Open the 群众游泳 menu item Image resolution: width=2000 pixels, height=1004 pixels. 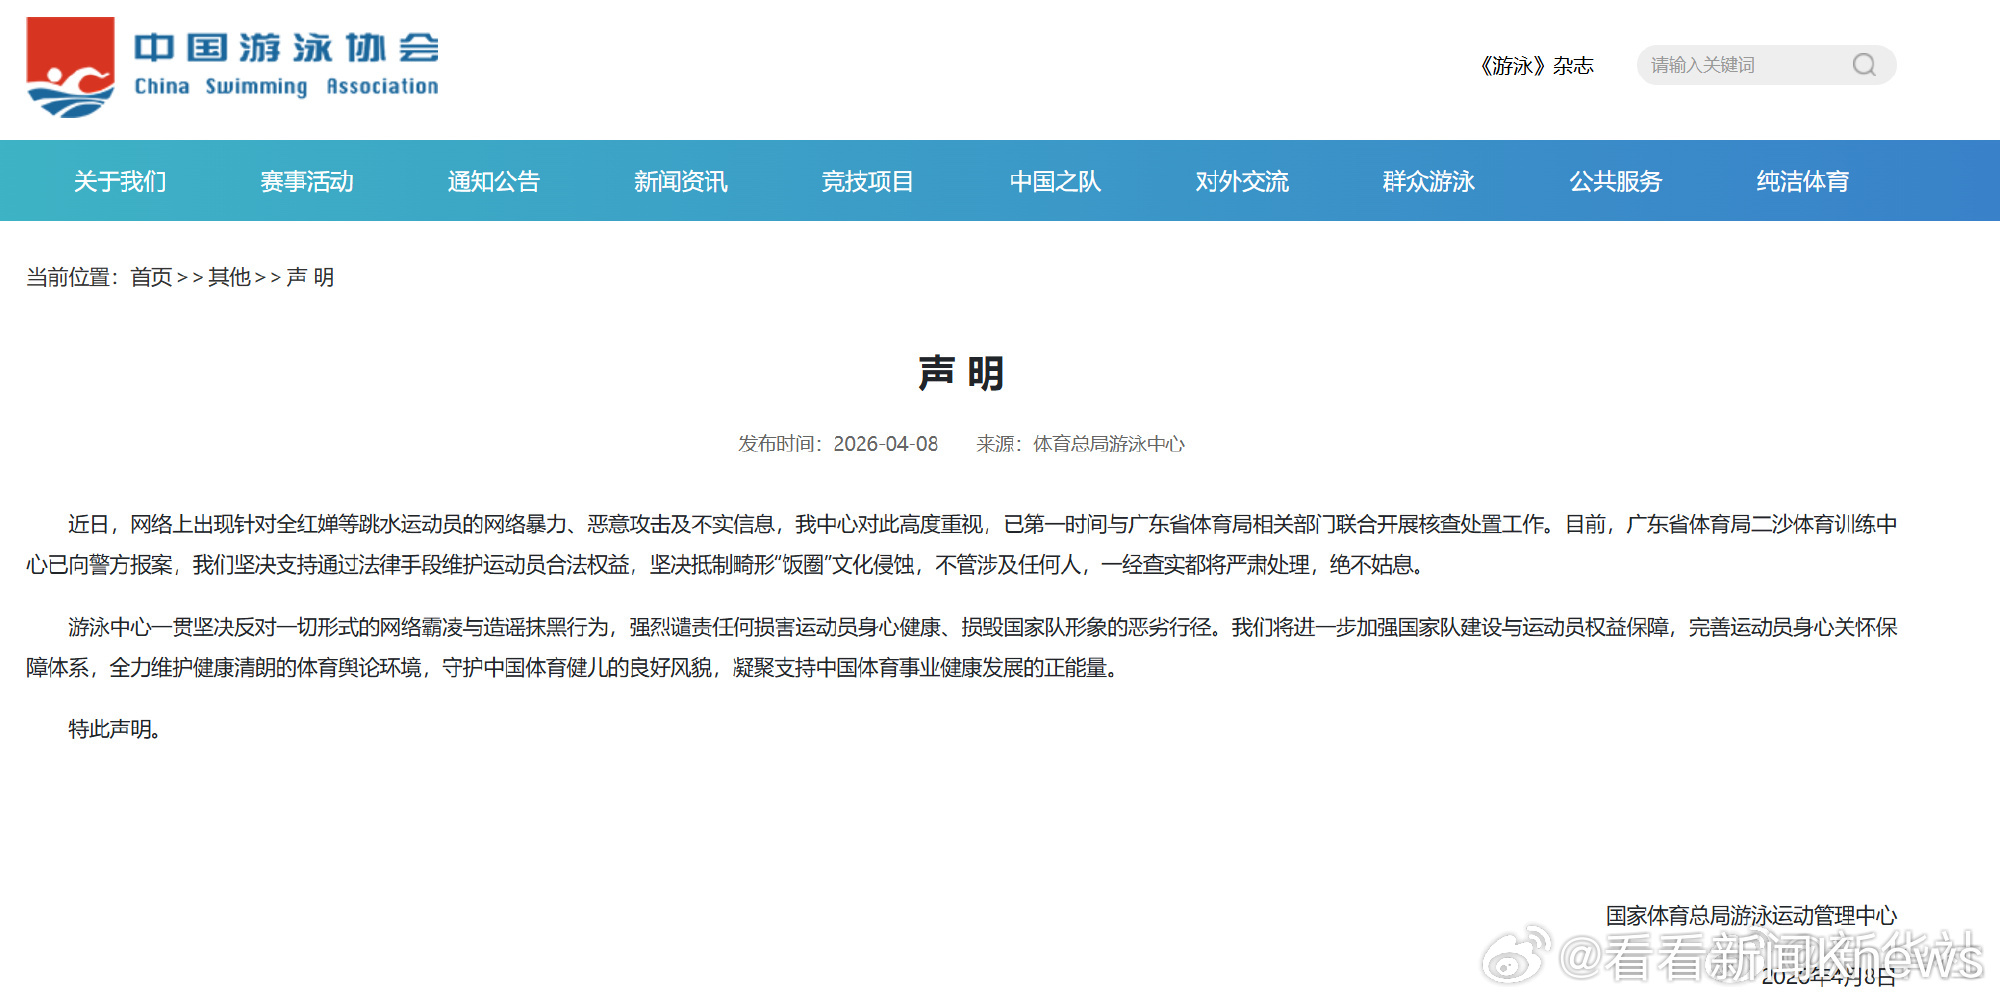[x=1427, y=181]
